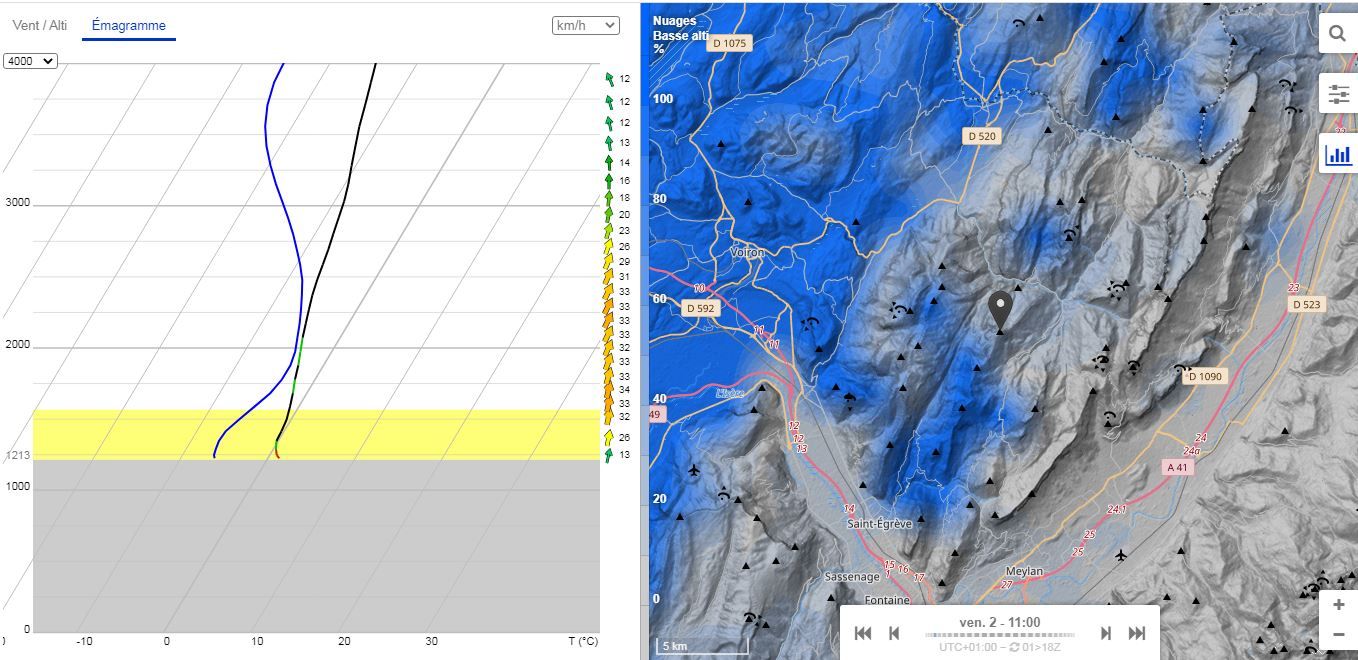
Task: Click the yellow boundary layer band on emagram
Action: (x=316, y=434)
